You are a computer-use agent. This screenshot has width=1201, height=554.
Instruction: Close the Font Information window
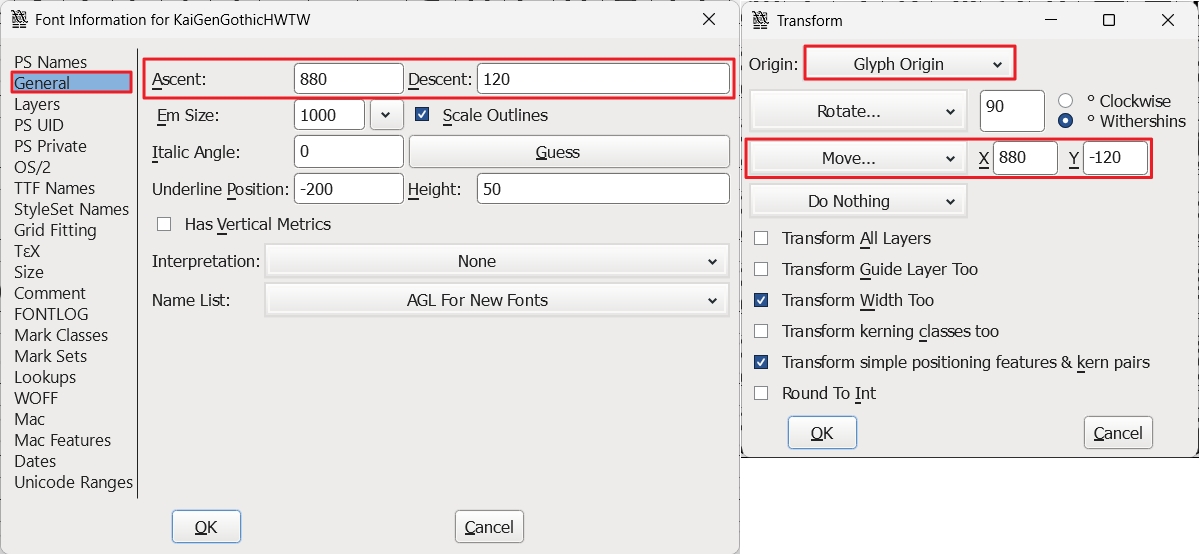click(x=708, y=19)
